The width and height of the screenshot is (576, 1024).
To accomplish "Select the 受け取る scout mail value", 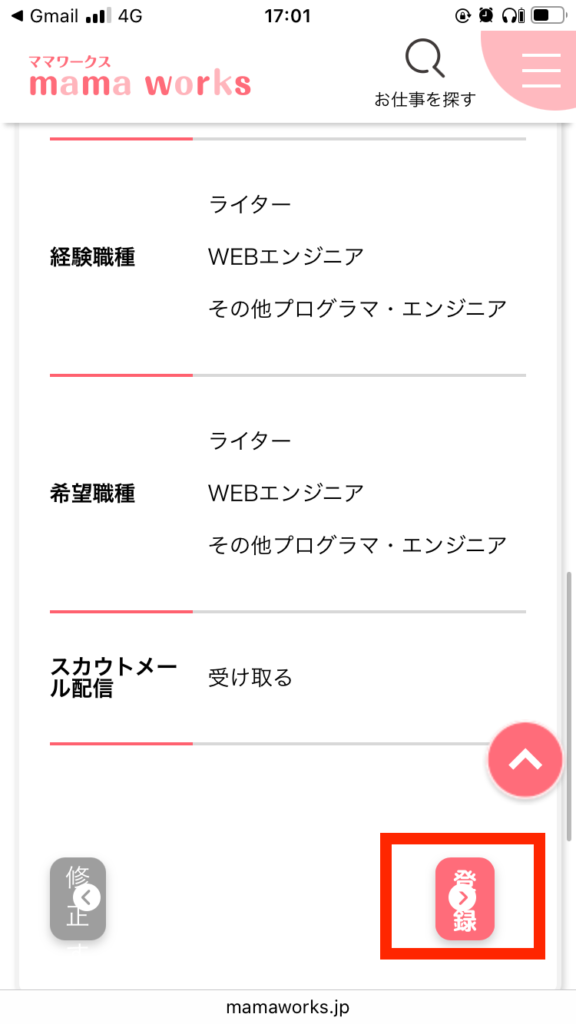I will [250, 678].
